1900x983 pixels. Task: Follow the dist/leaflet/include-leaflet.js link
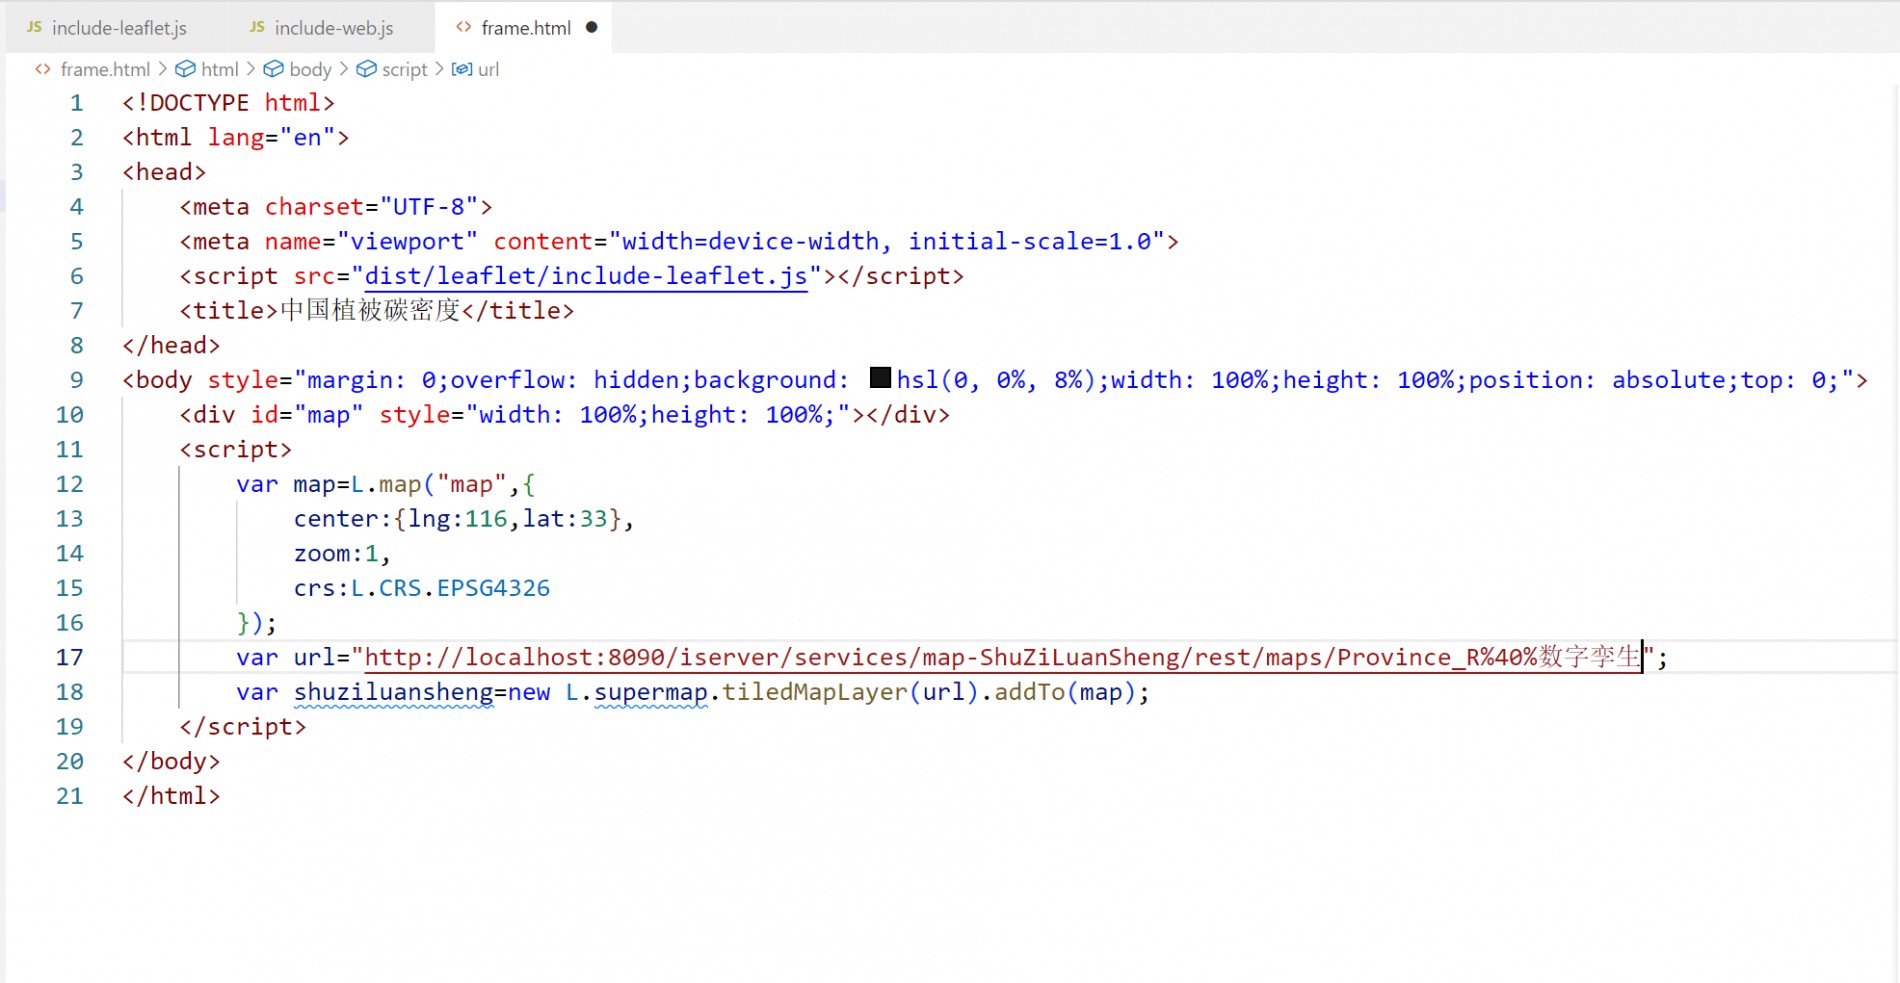pos(586,276)
